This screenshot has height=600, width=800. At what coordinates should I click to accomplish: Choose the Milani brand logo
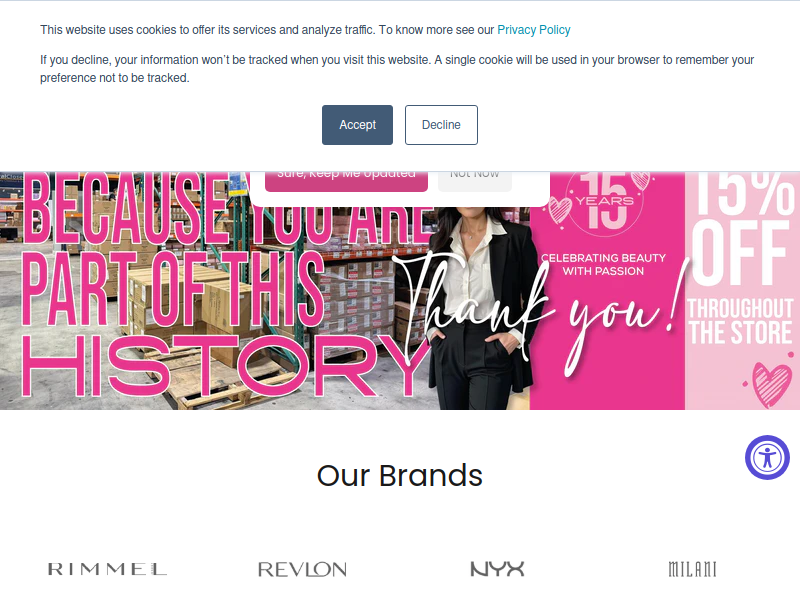[x=692, y=569]
